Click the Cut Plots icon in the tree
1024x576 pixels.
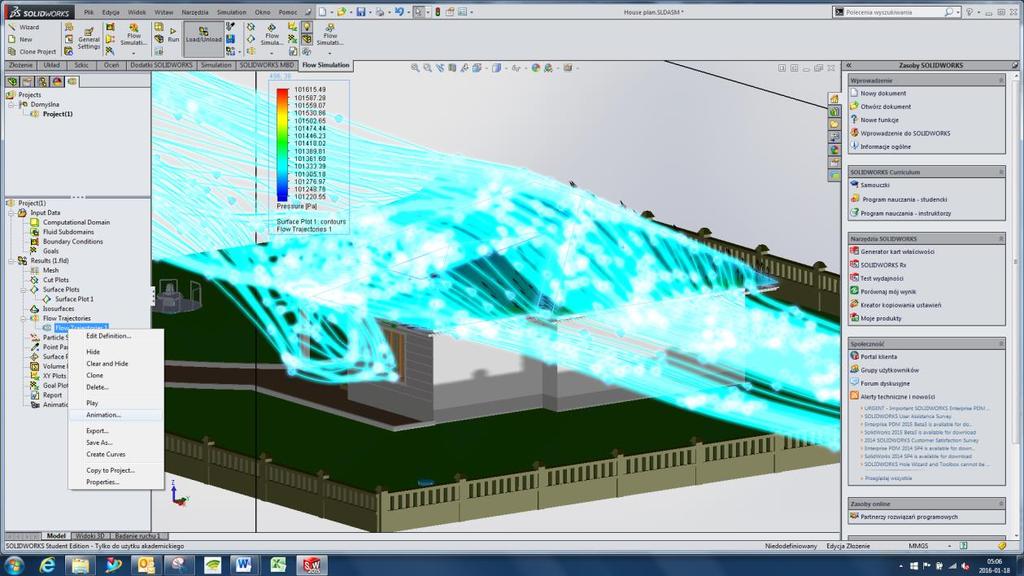point(35,280)
